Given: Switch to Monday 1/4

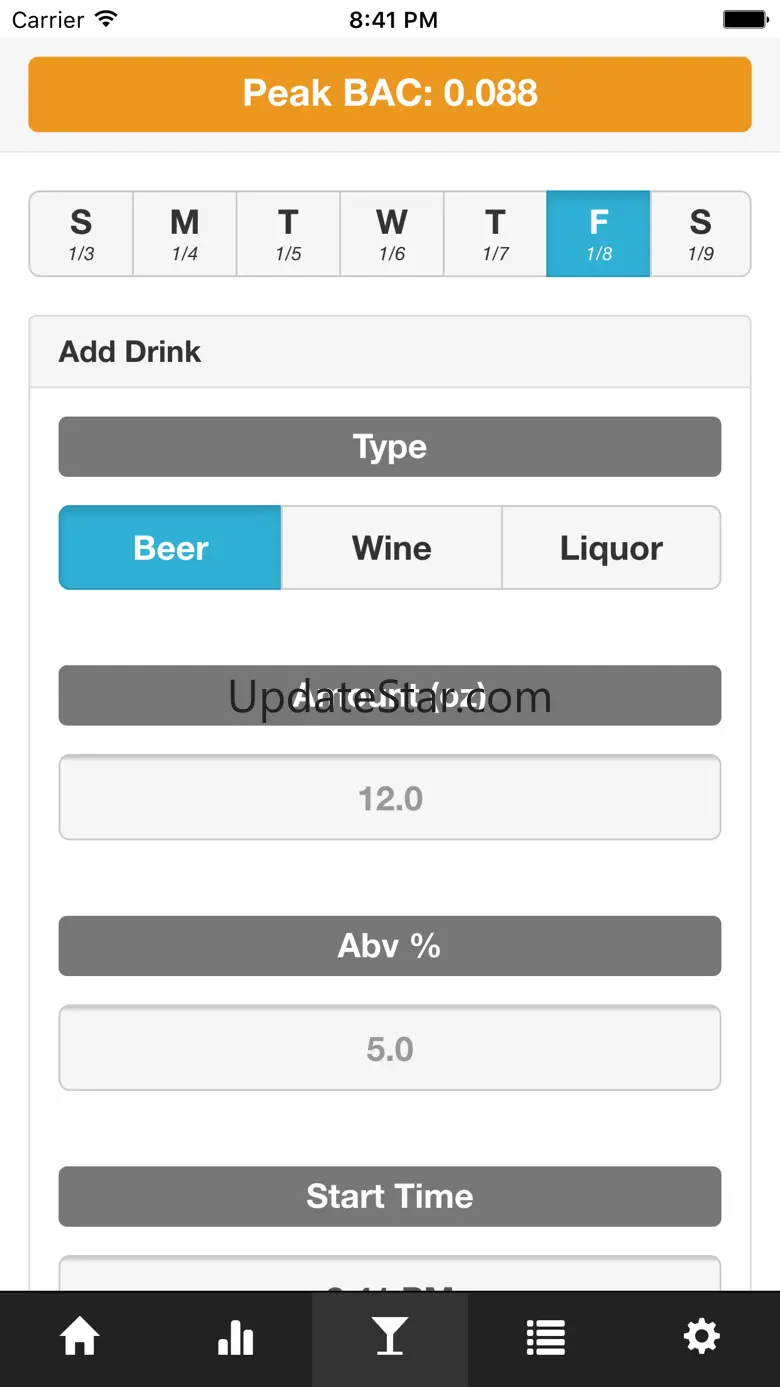Looking at the screenshot, I should (x=185, y=234).
